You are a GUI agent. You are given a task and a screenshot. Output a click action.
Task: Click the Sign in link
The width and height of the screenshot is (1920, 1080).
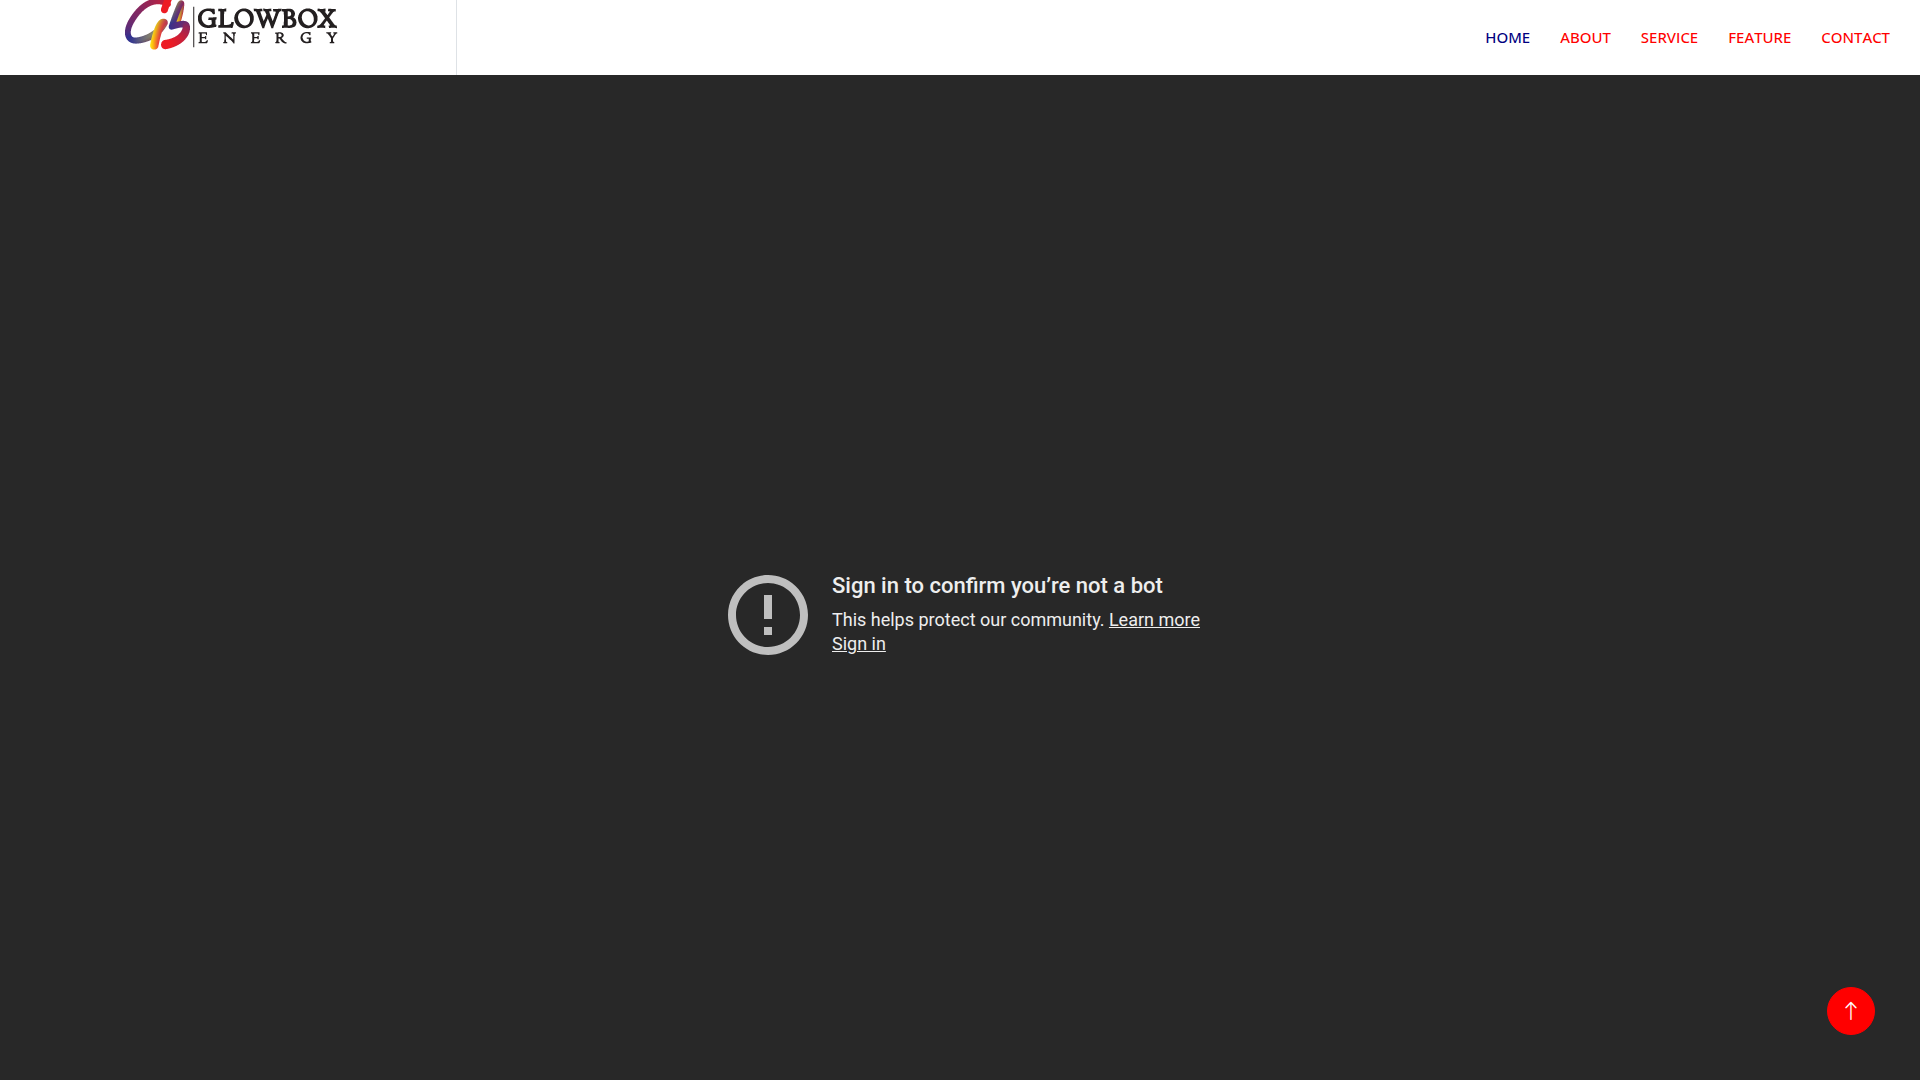859,644
